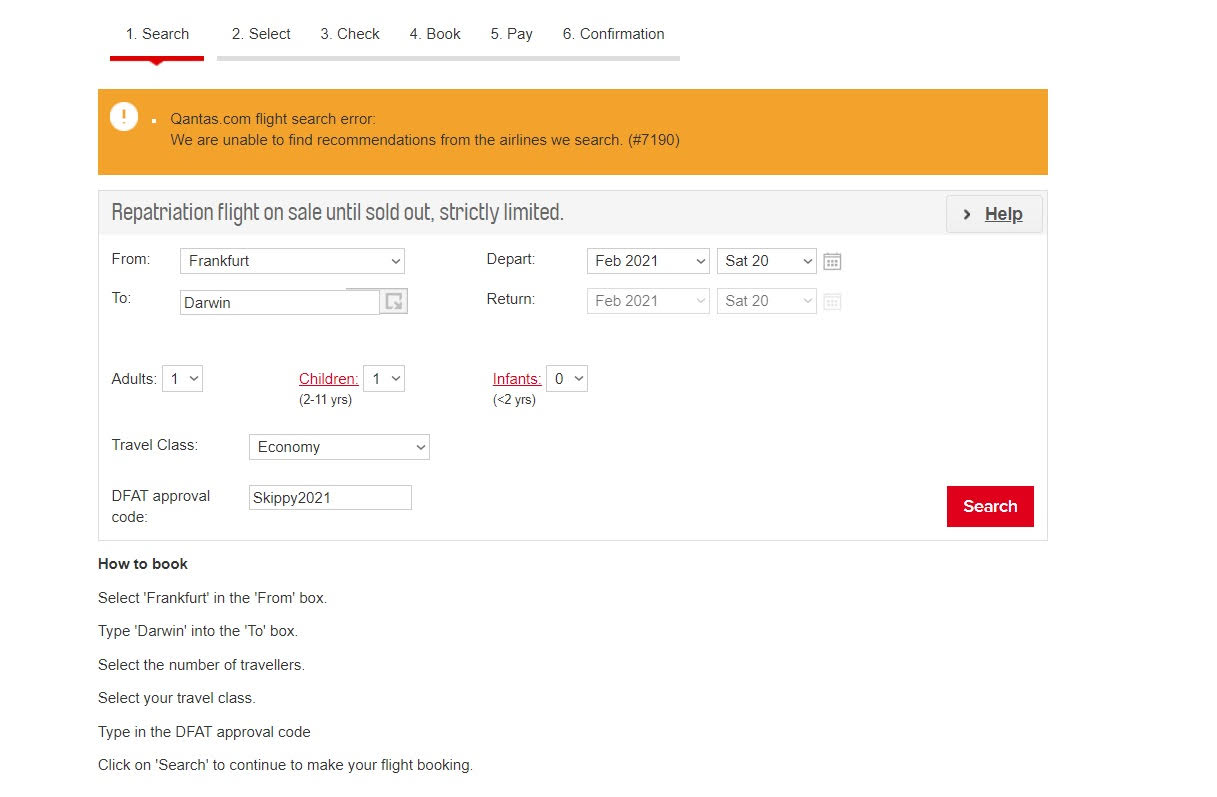Expand the From airport dropdown showing Frankfurt
Screen dimensions: 1217x797
point(292,261)
